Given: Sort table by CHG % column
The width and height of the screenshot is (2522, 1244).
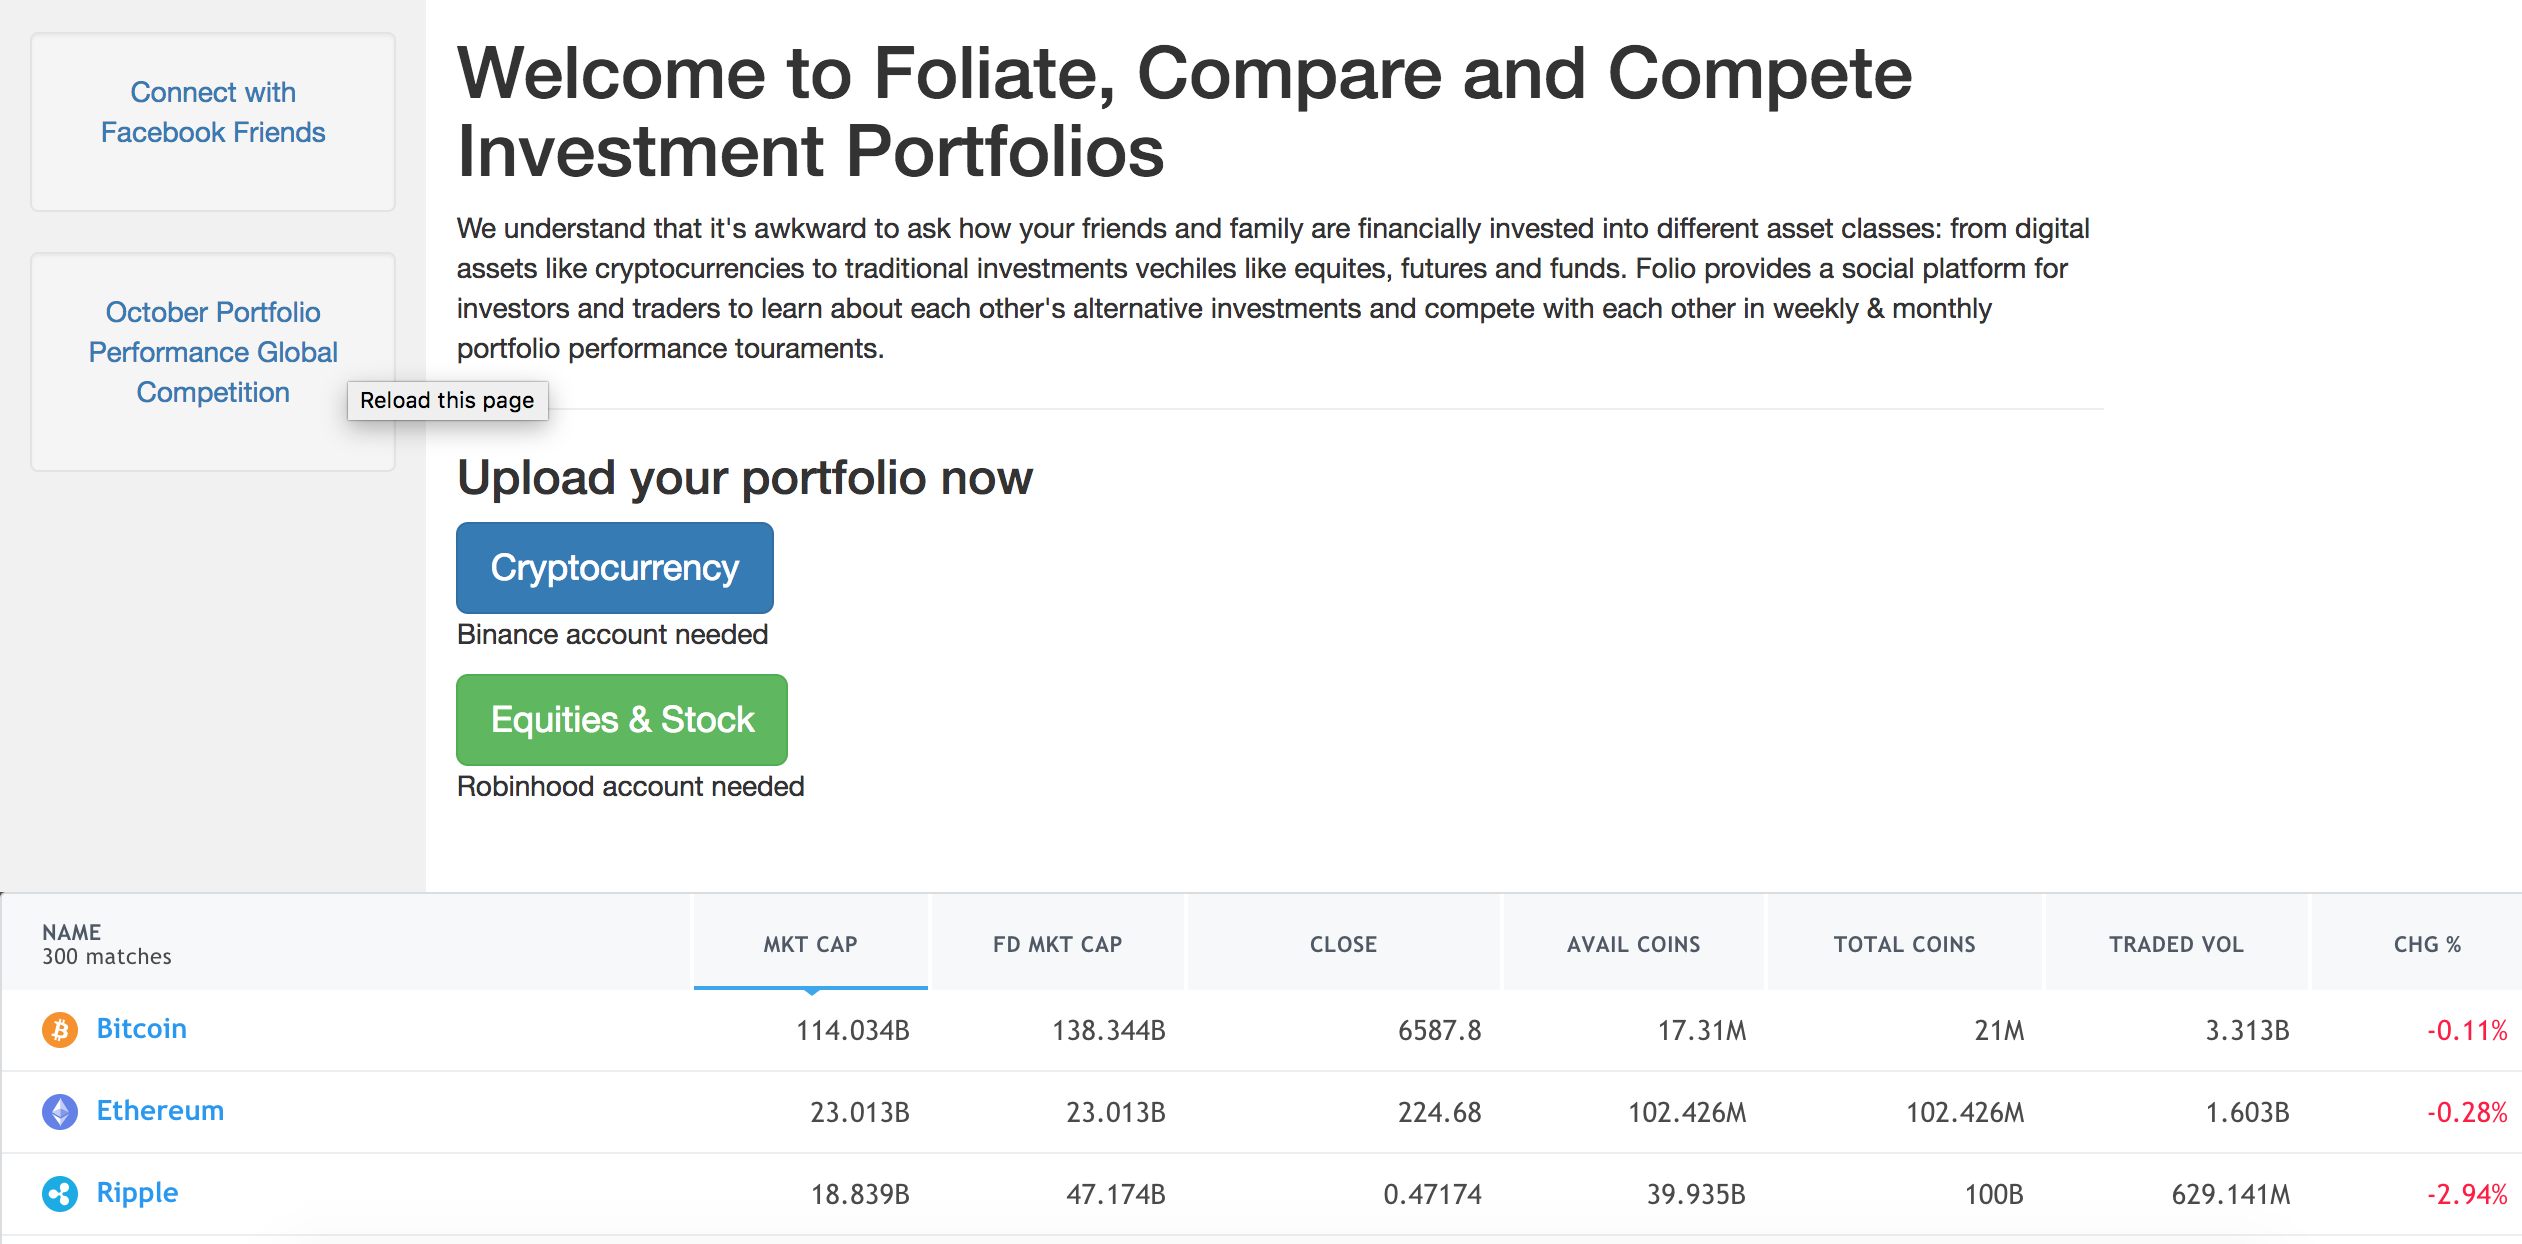Looking at the screenshot, I should pos(2427,944).
